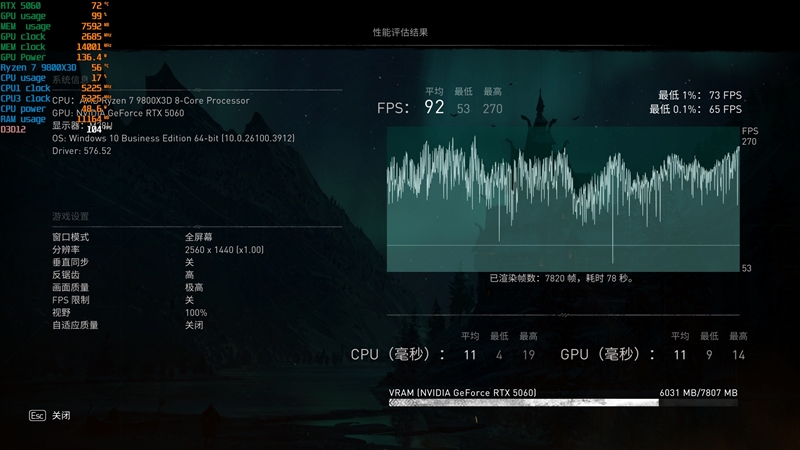Click the GPU minimum milliseconds value 9
The width and height of the screenshot is (800, 450).
click(709, 355)
